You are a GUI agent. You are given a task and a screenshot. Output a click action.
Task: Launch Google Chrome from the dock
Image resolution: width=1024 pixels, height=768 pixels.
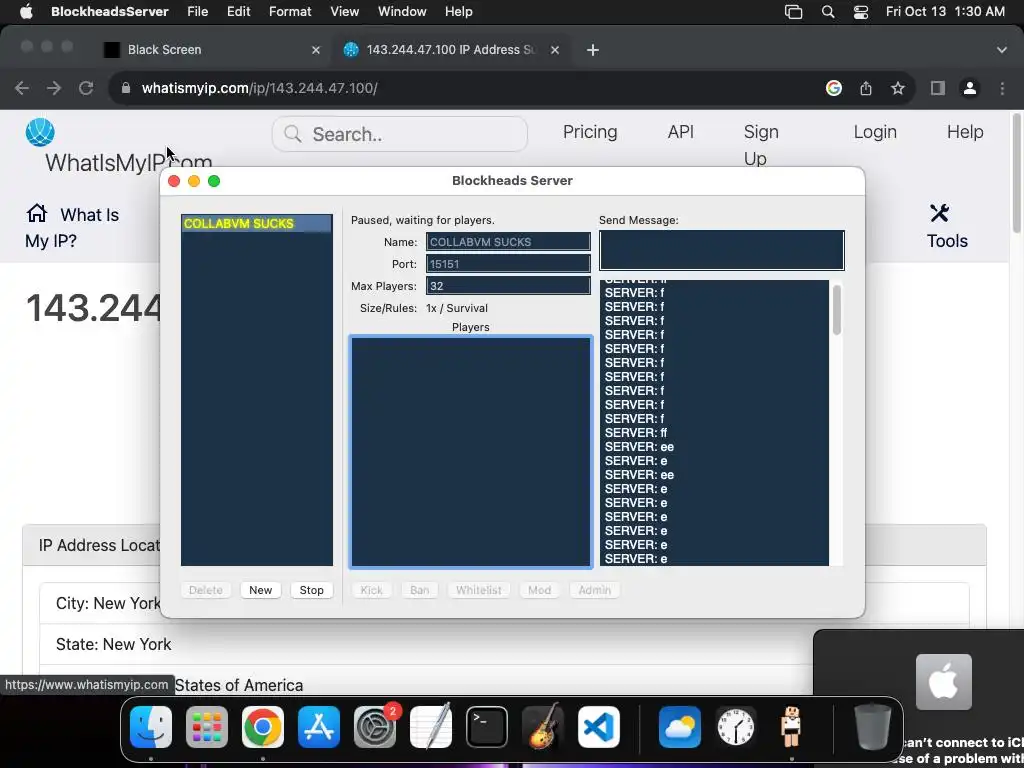[263, 727]
